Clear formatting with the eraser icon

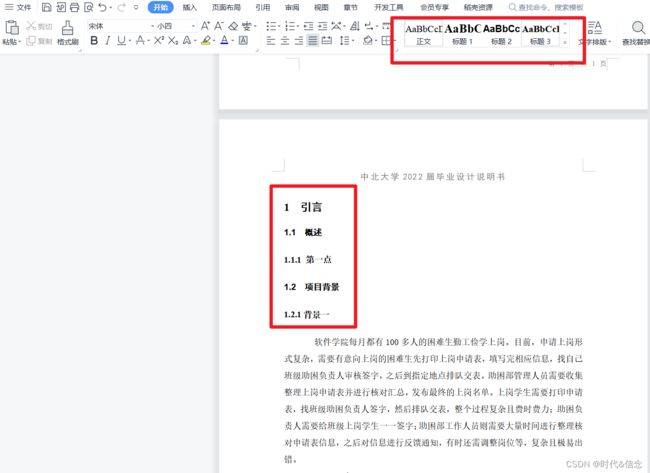coord(233,26)
